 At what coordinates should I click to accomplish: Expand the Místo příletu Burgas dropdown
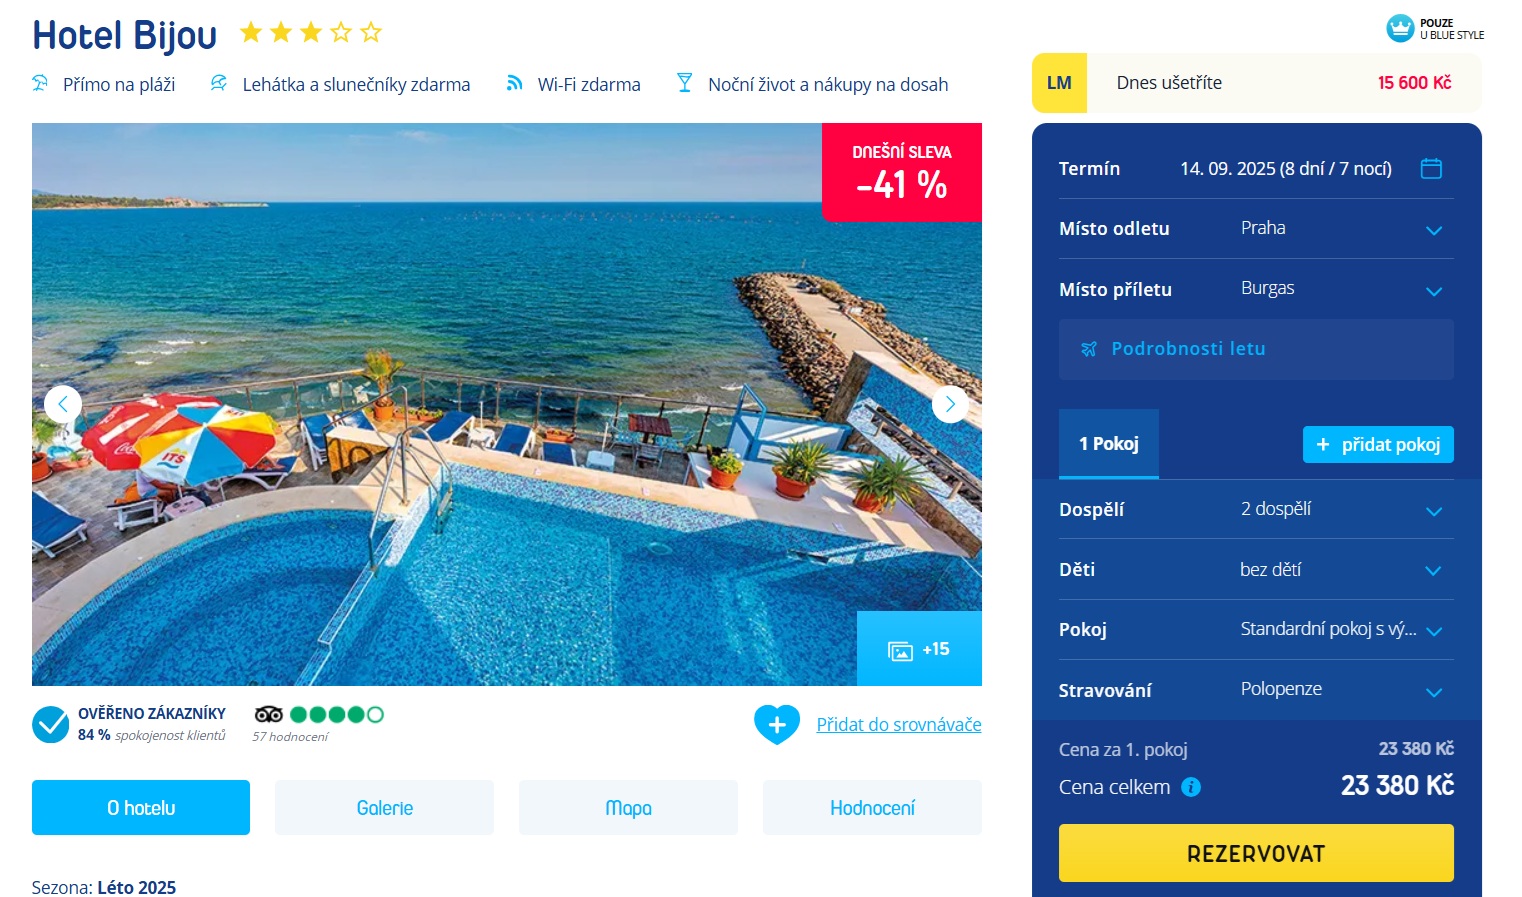click(1256, 289)
